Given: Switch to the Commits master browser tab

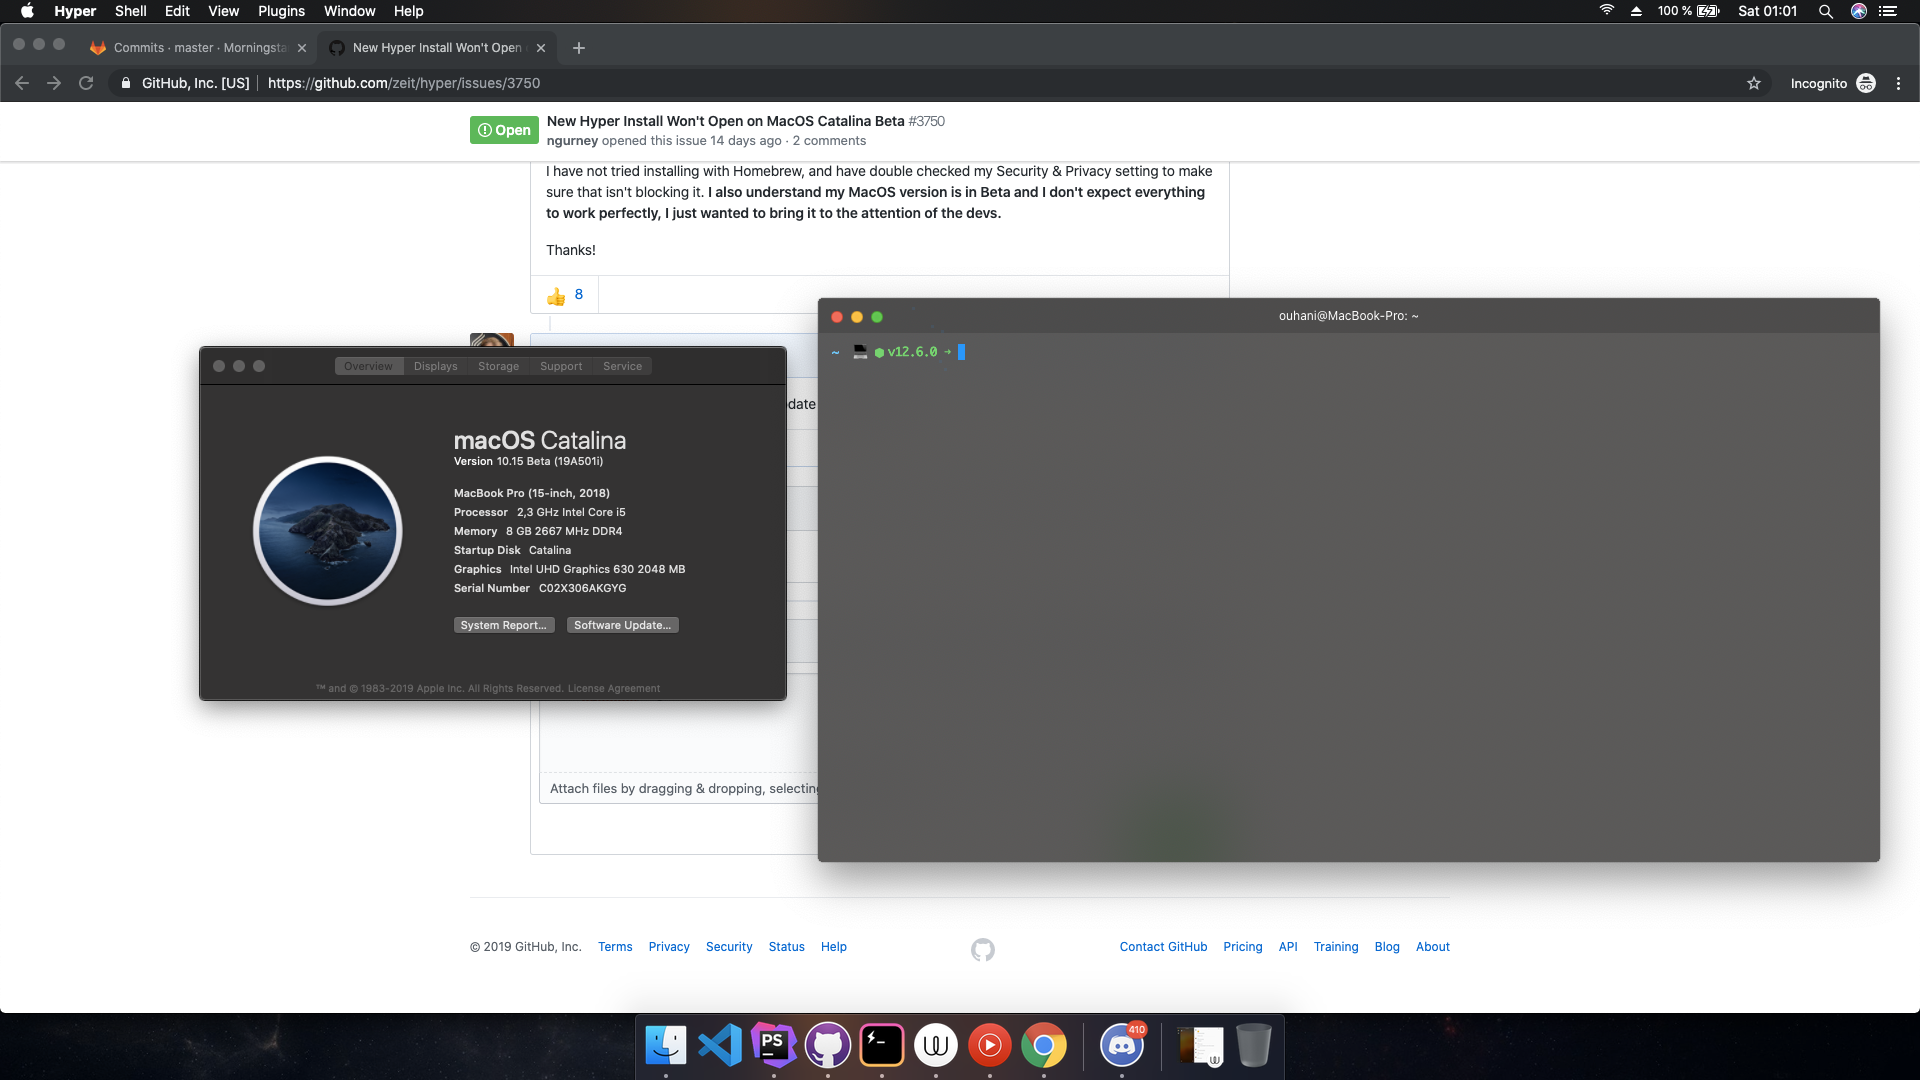Looking at the screenshot, I should point(199,47).
